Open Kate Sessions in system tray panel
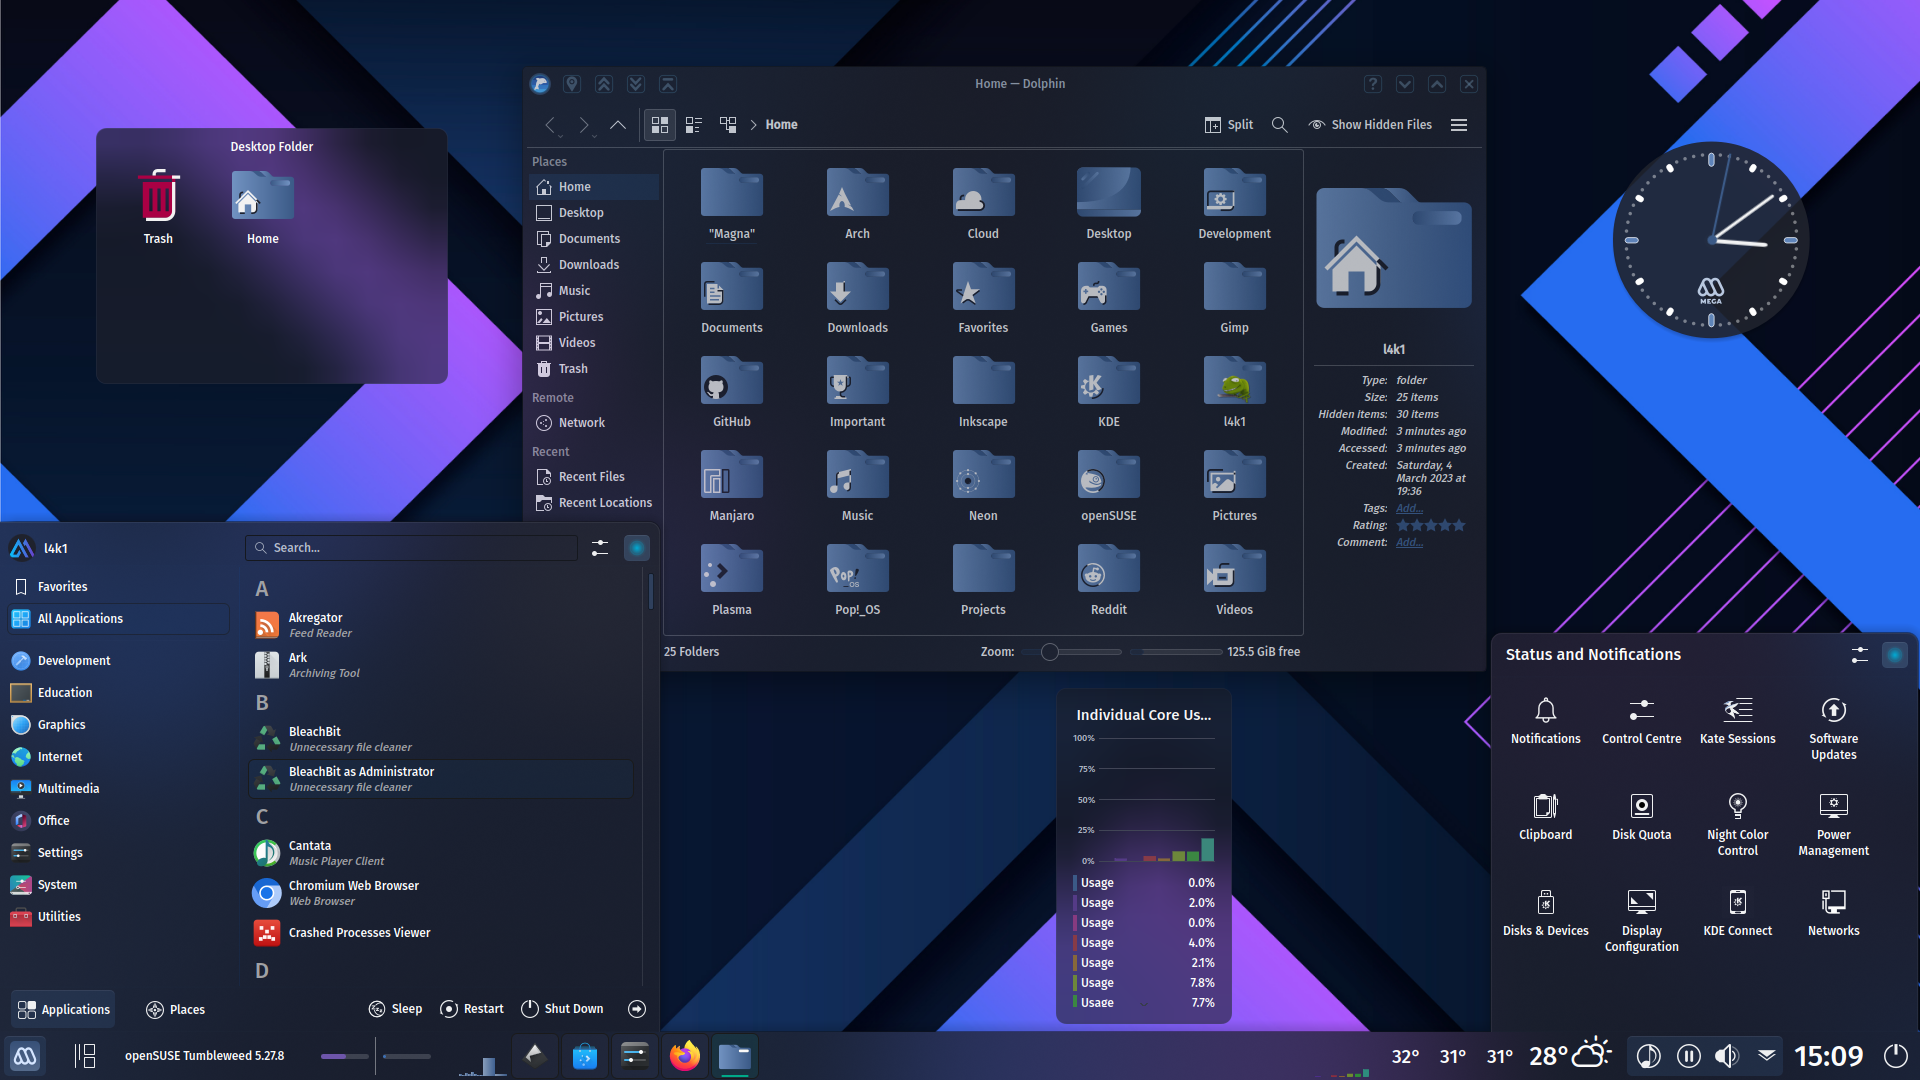This screenshot has height=1080, width=1920. coord(1737,722)
